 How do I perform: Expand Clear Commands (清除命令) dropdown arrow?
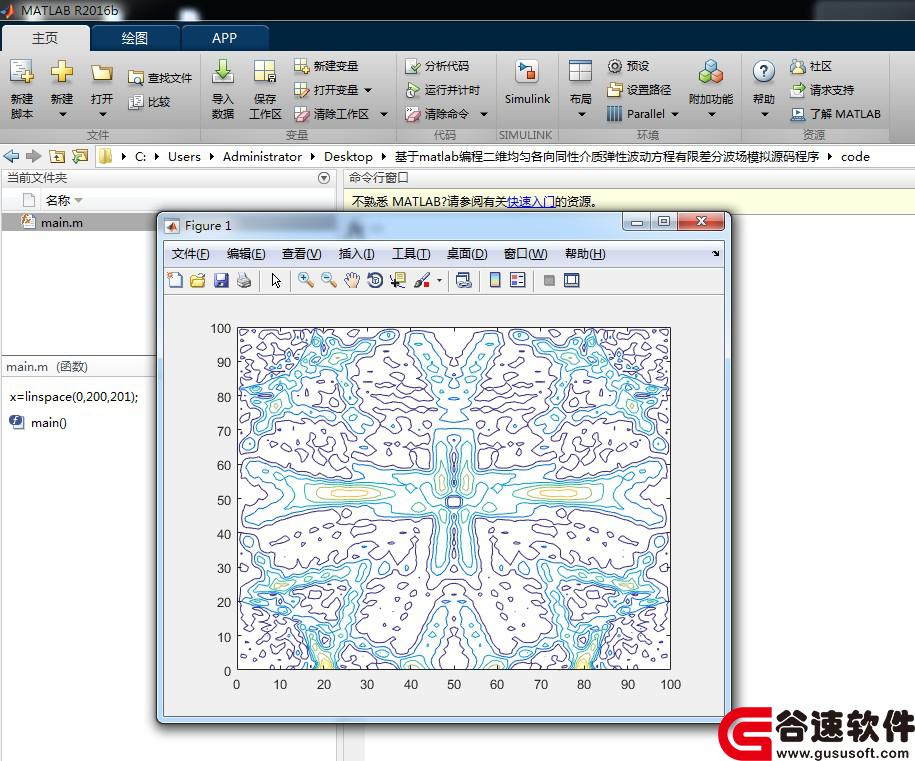[484, 114]
